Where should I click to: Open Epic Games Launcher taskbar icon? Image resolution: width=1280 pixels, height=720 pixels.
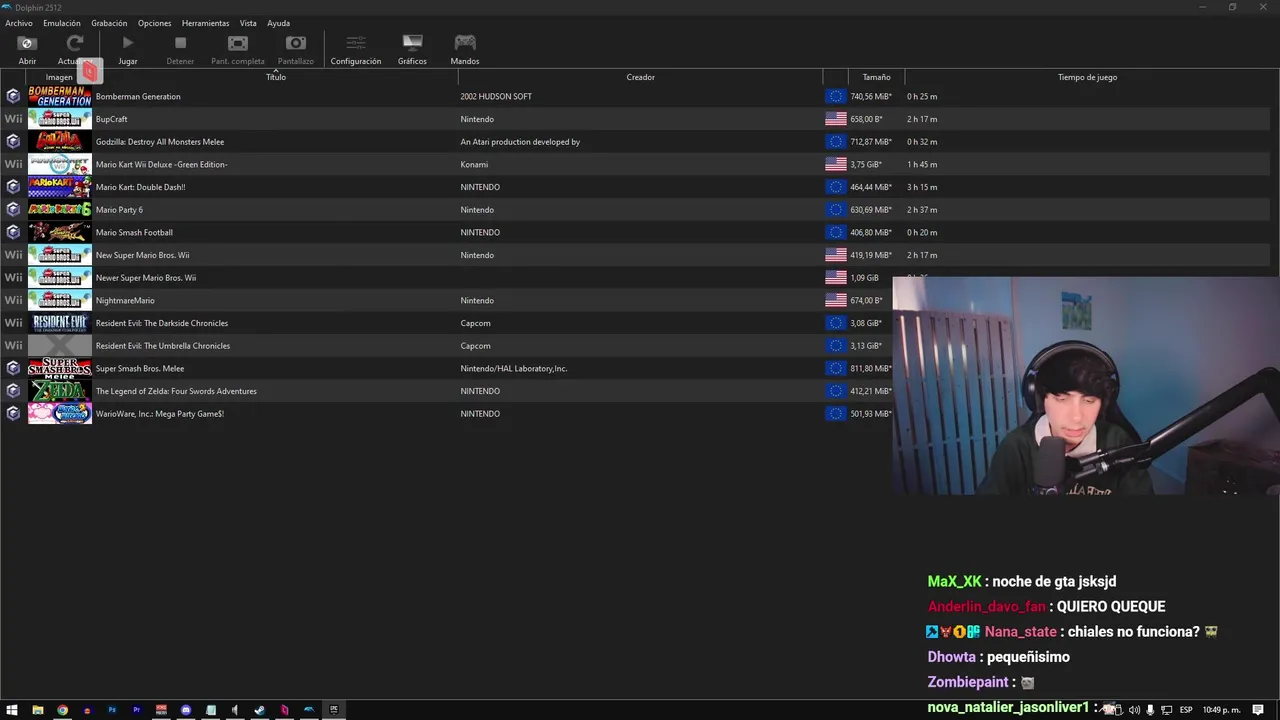334,710
